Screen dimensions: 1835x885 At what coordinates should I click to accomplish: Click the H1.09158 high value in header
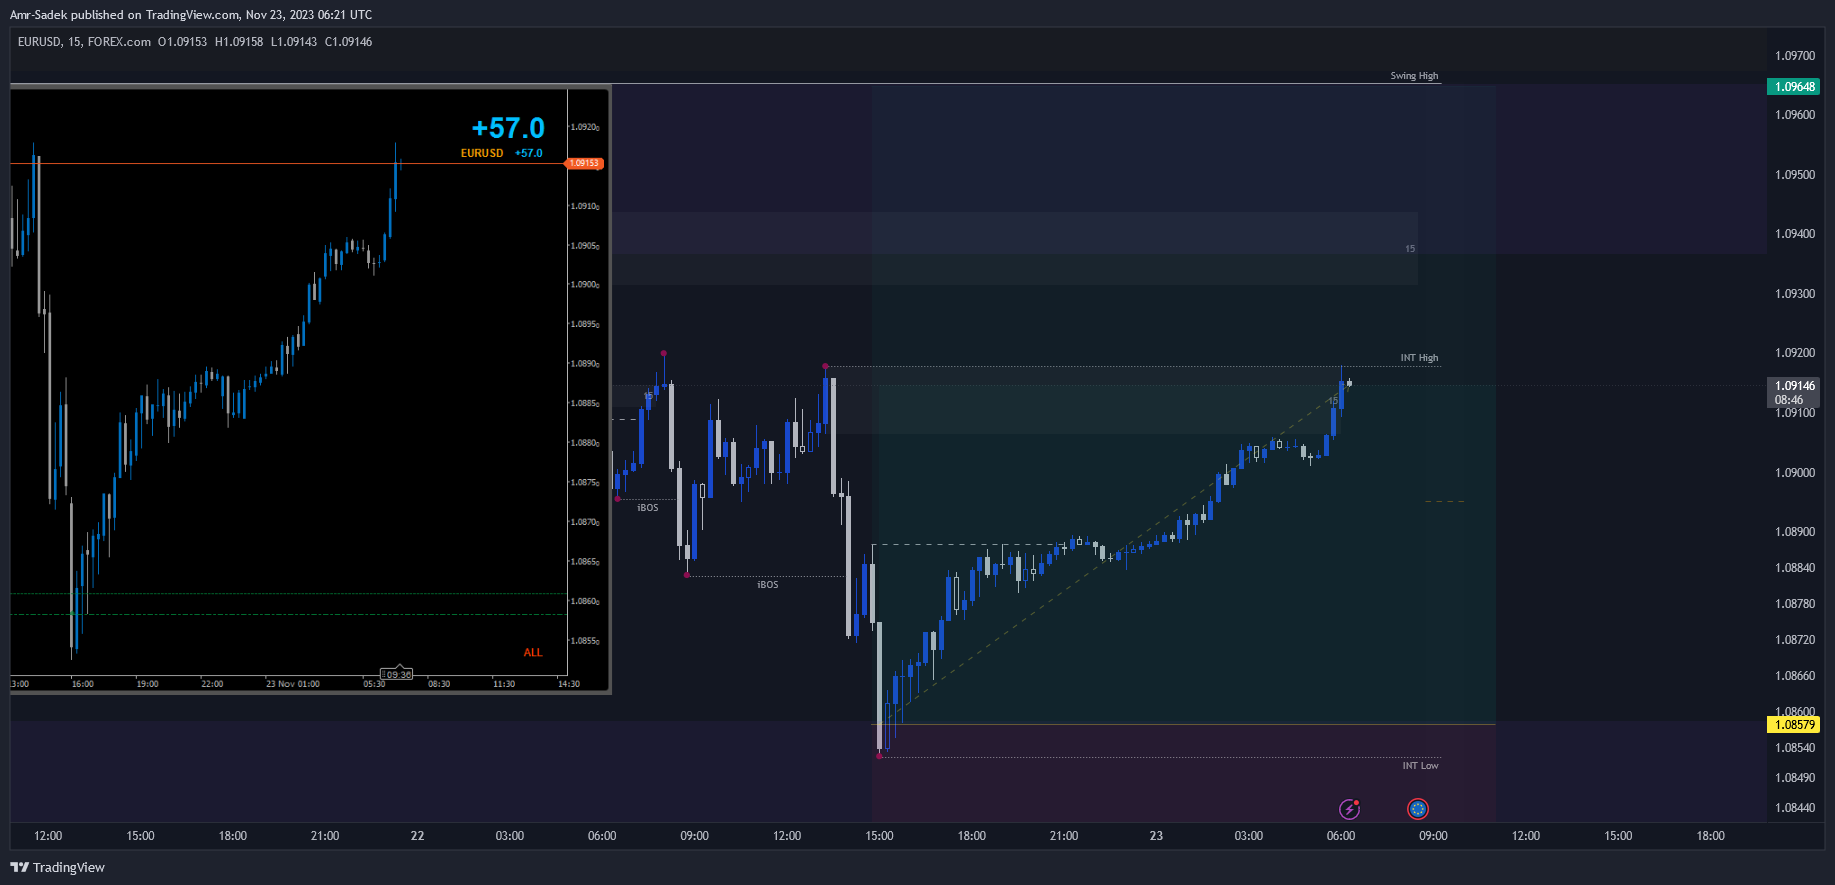(239, 42)
